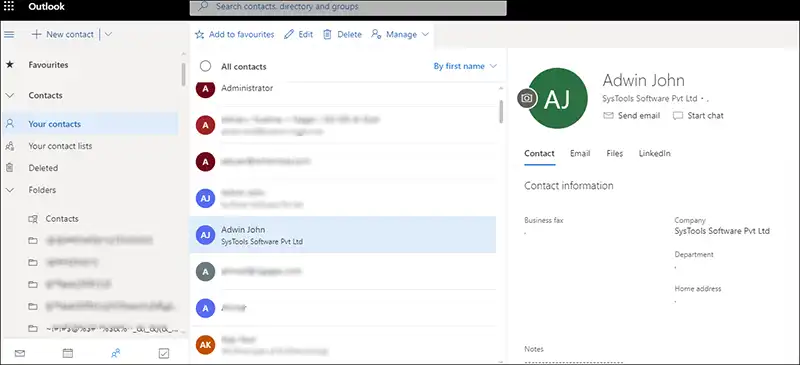The height and width of the screenshot is (365, 800).
Task: Open the Contact tab
Action: (x=539, y=154)
